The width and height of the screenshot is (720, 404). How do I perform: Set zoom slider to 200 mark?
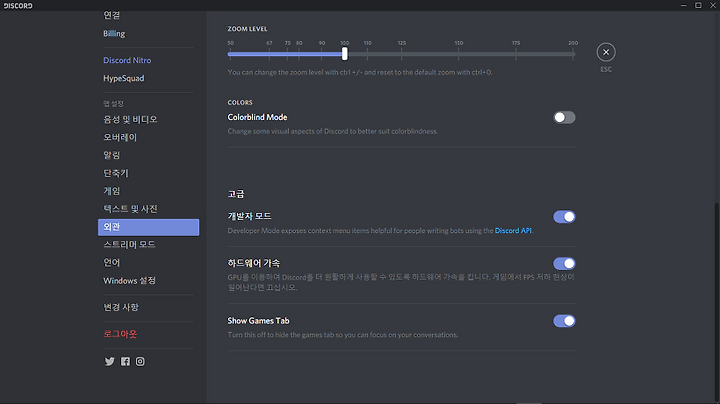pos(573,54)
